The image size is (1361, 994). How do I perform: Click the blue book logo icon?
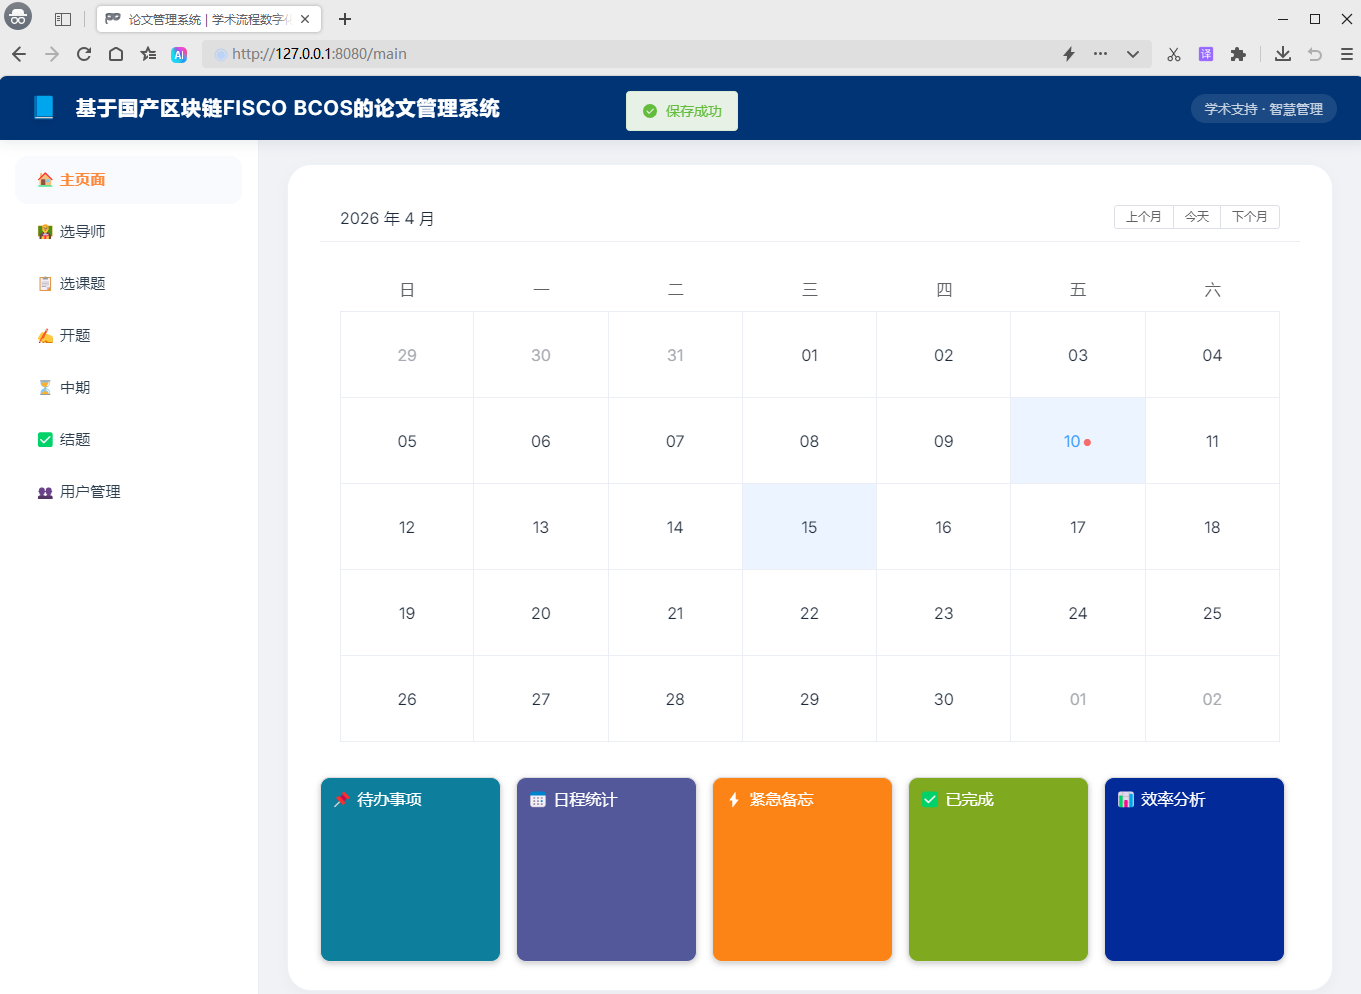(44, 107)
